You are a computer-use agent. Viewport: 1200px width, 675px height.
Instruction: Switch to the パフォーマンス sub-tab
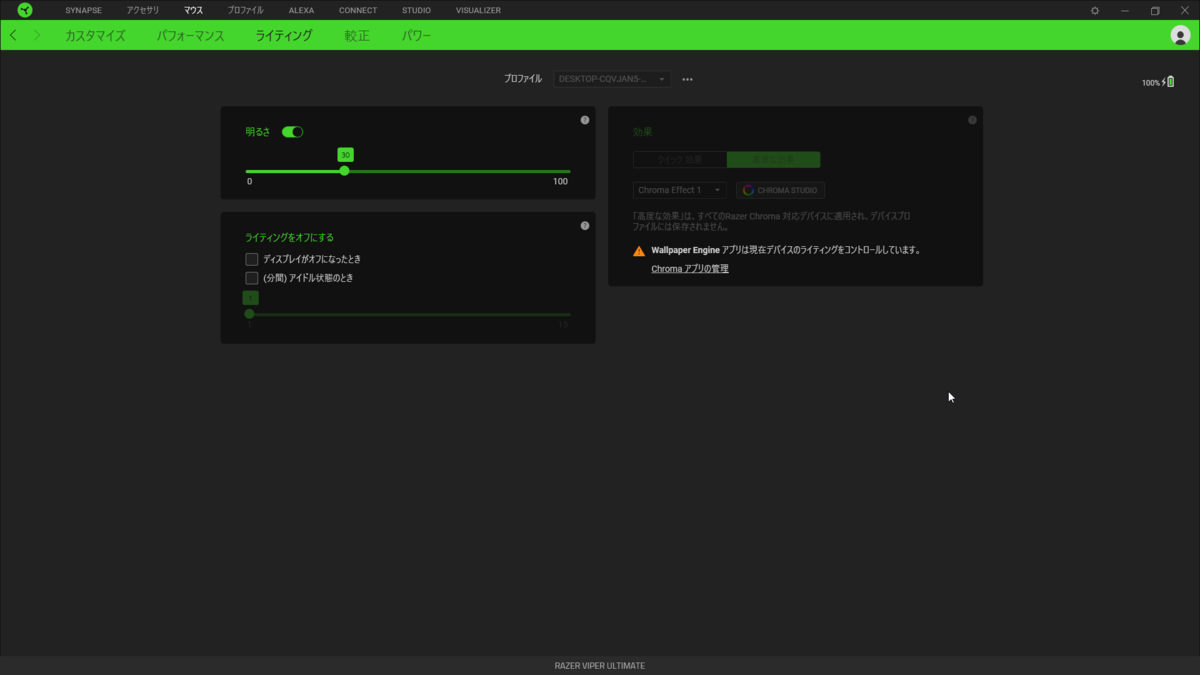(190, 36)
